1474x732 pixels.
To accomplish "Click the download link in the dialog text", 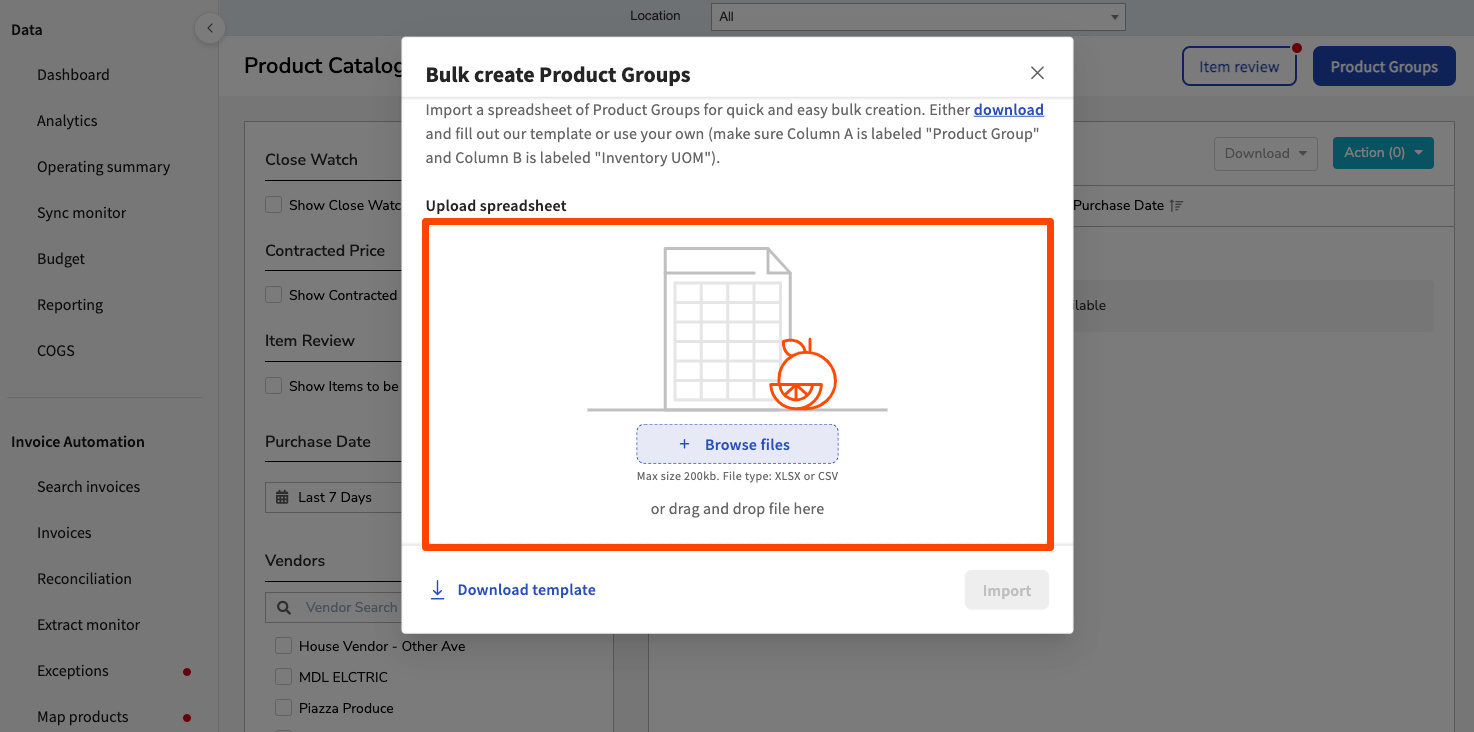I will pos(1008,109).
